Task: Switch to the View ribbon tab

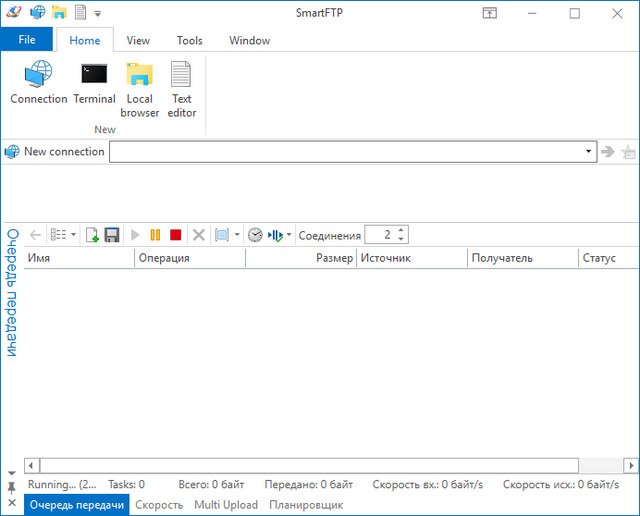Action: (138, 41)
